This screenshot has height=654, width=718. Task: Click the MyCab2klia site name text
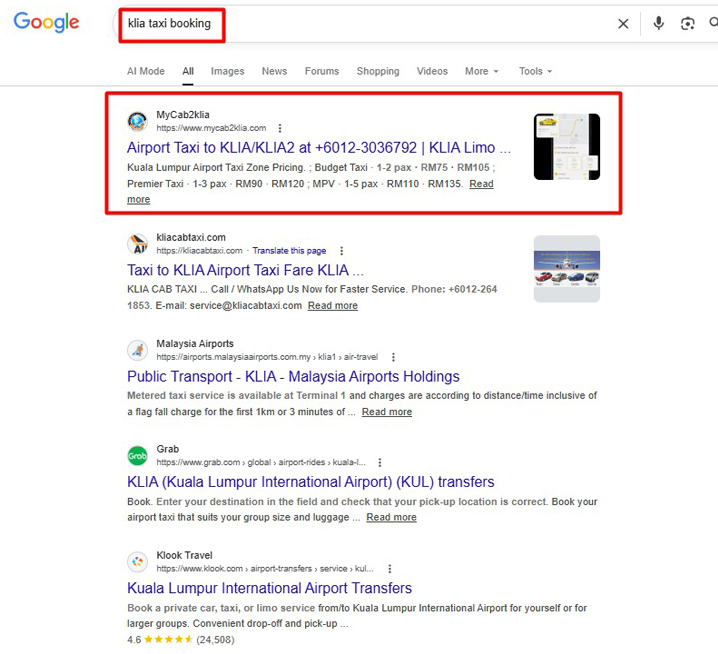(x=183, y=115)
